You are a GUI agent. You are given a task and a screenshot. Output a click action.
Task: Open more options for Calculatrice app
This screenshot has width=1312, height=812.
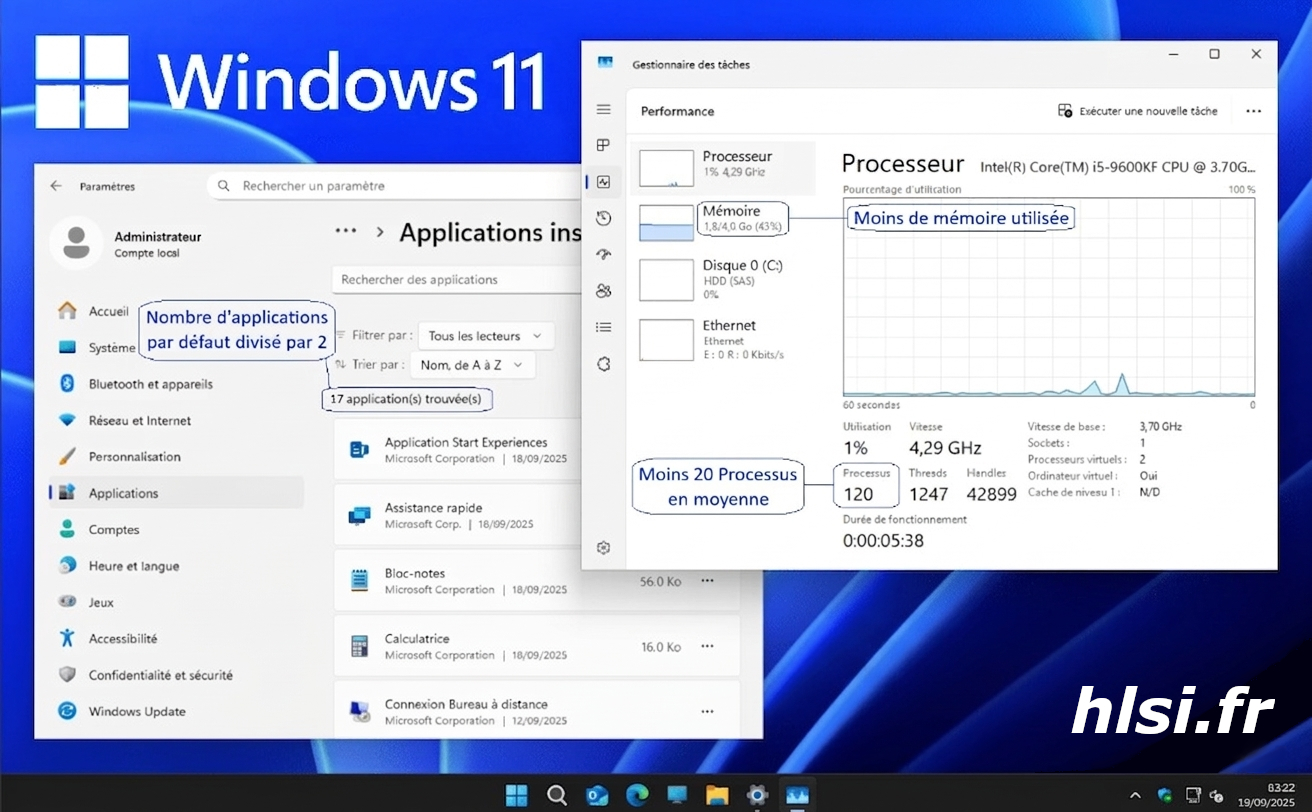(707, 647)
